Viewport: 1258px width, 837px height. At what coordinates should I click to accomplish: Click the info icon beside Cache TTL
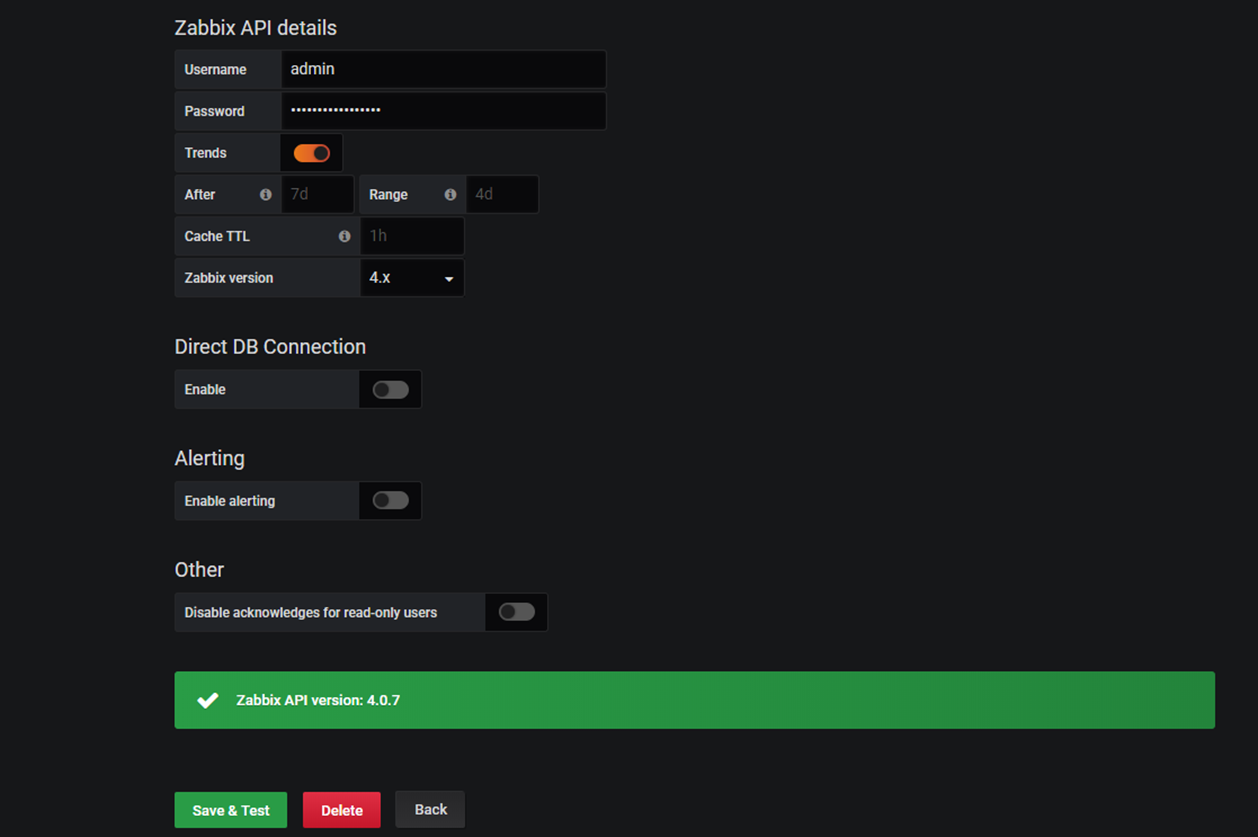344,236
